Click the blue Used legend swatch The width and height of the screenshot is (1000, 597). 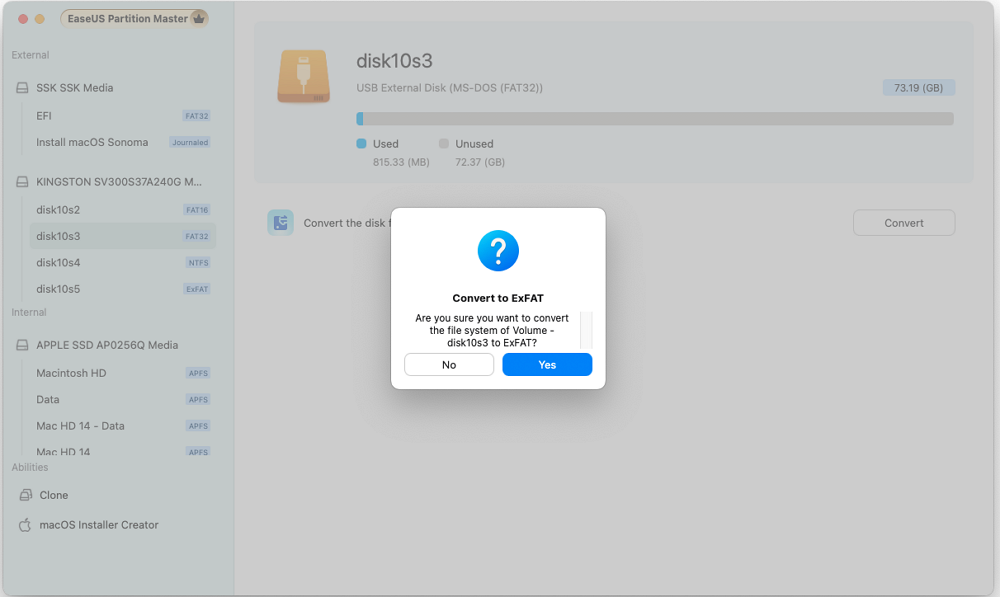[x=362, y=144]
